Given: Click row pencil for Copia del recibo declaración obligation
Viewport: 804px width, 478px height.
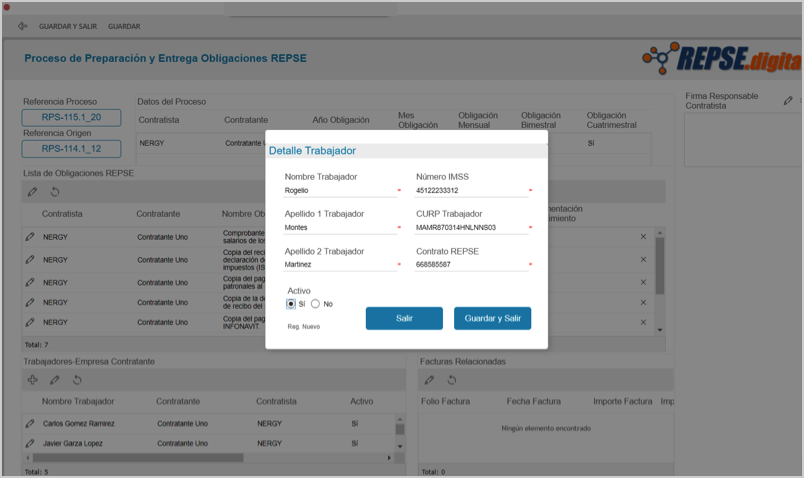Looking at the screenshot, I should click(x=30, y=260).
